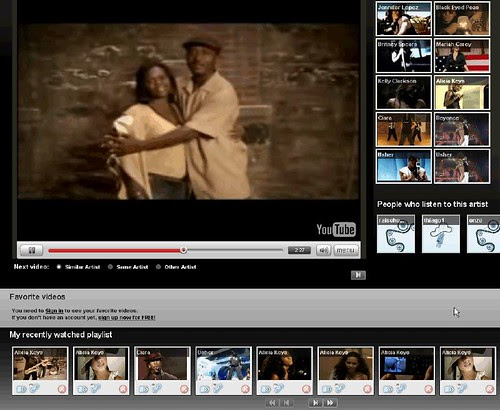Click the Sign in link

[54, 311]
